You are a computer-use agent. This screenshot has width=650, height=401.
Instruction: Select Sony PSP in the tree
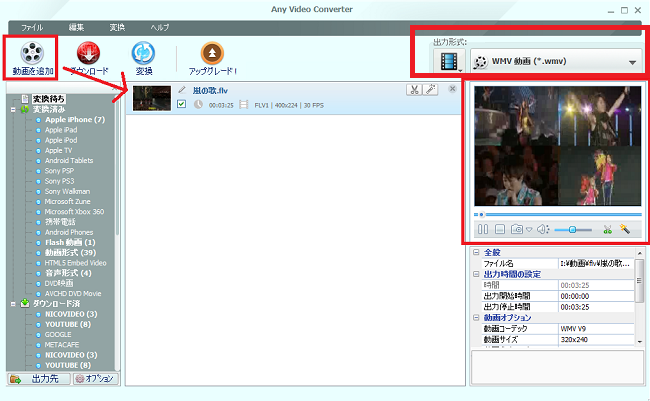coord(59,171)
